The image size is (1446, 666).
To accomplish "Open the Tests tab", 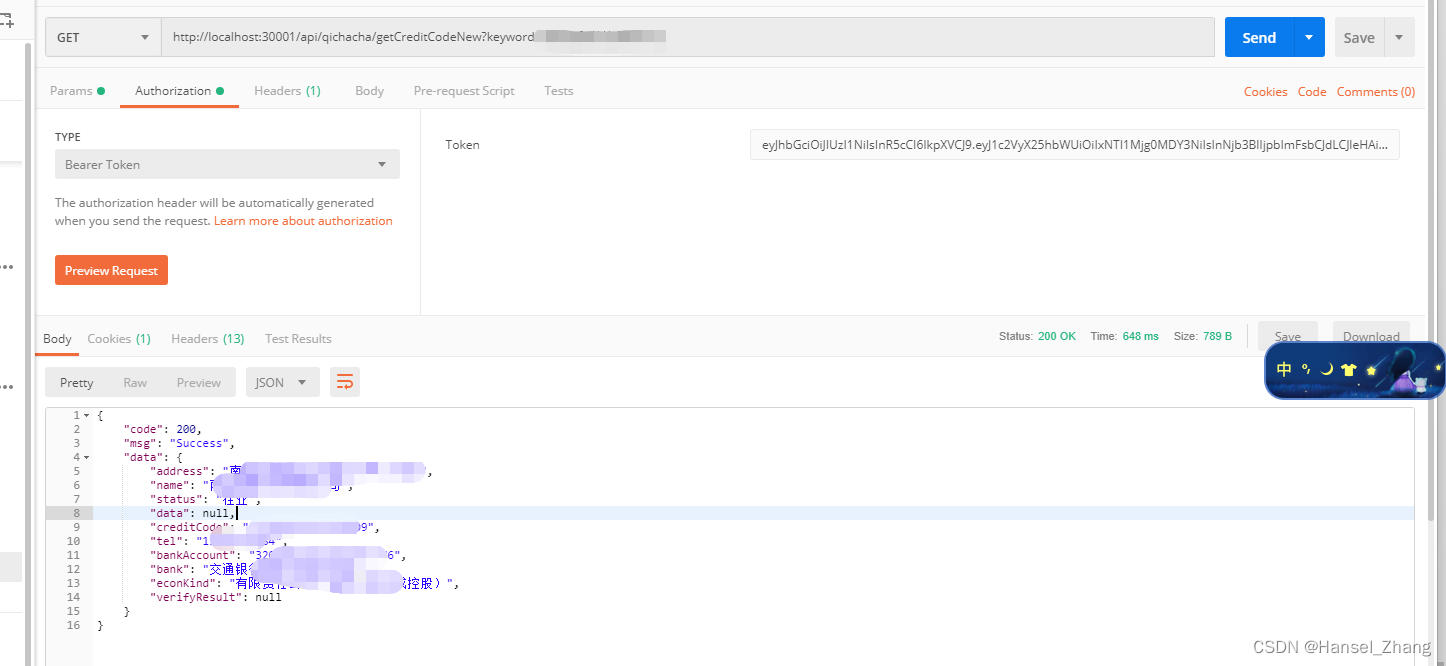I will [559, 90].
